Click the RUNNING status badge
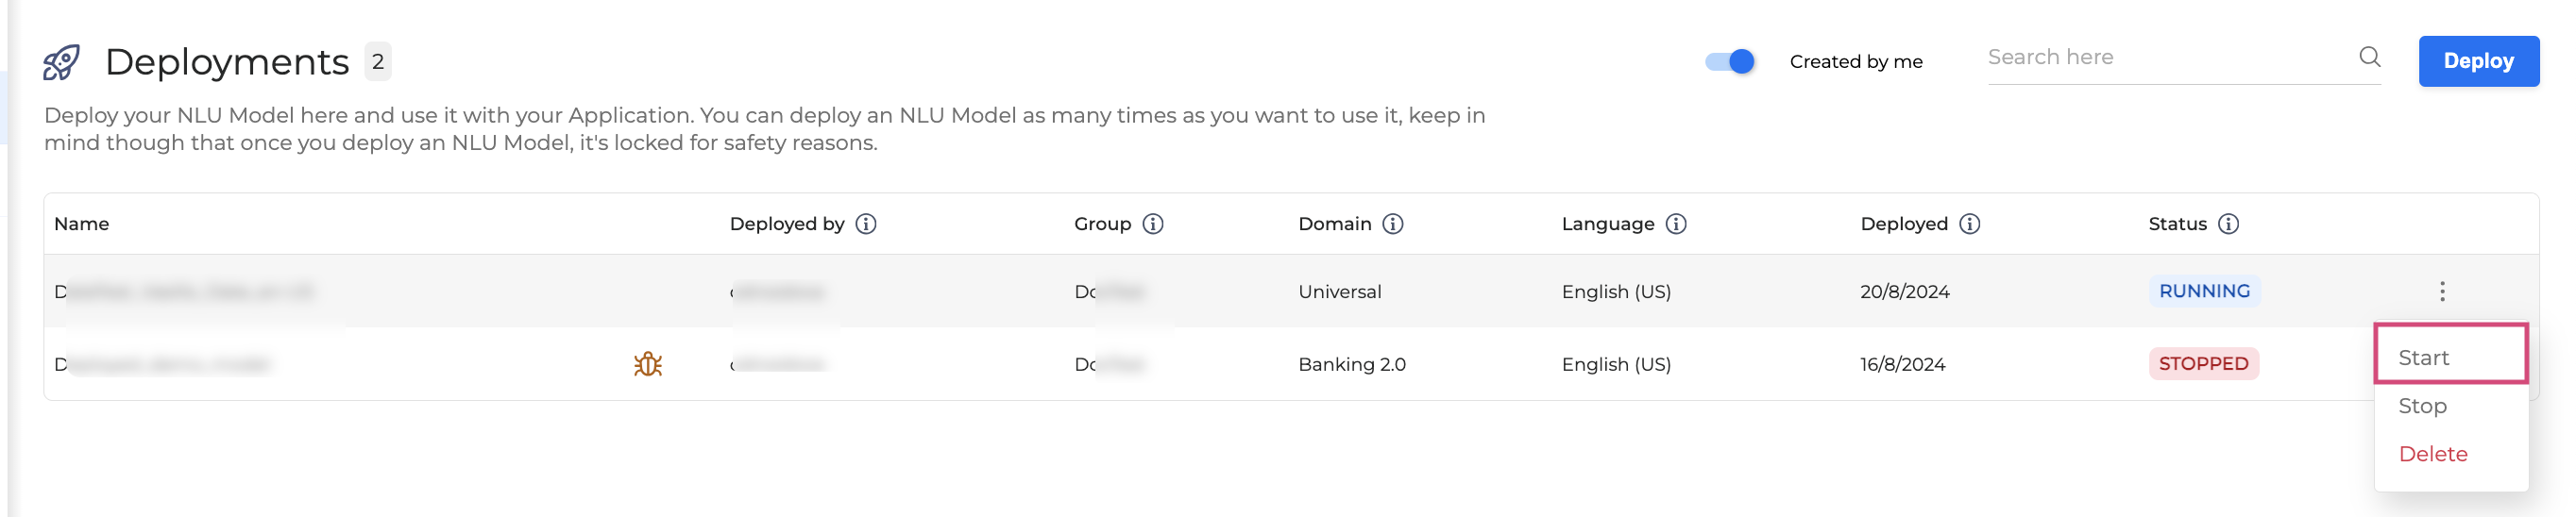 2204,291
